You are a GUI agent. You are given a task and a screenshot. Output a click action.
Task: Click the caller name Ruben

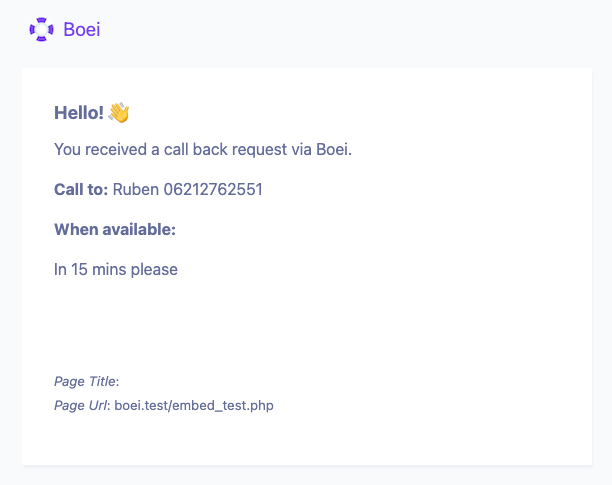tap(136, 189)
